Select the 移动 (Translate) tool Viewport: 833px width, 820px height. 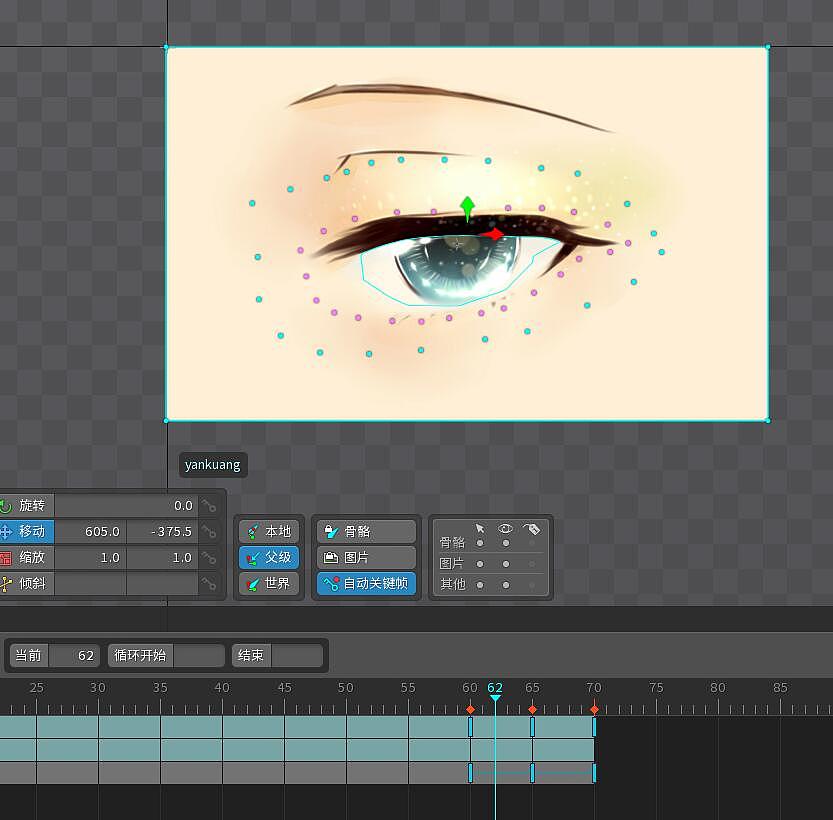point(27,532)
